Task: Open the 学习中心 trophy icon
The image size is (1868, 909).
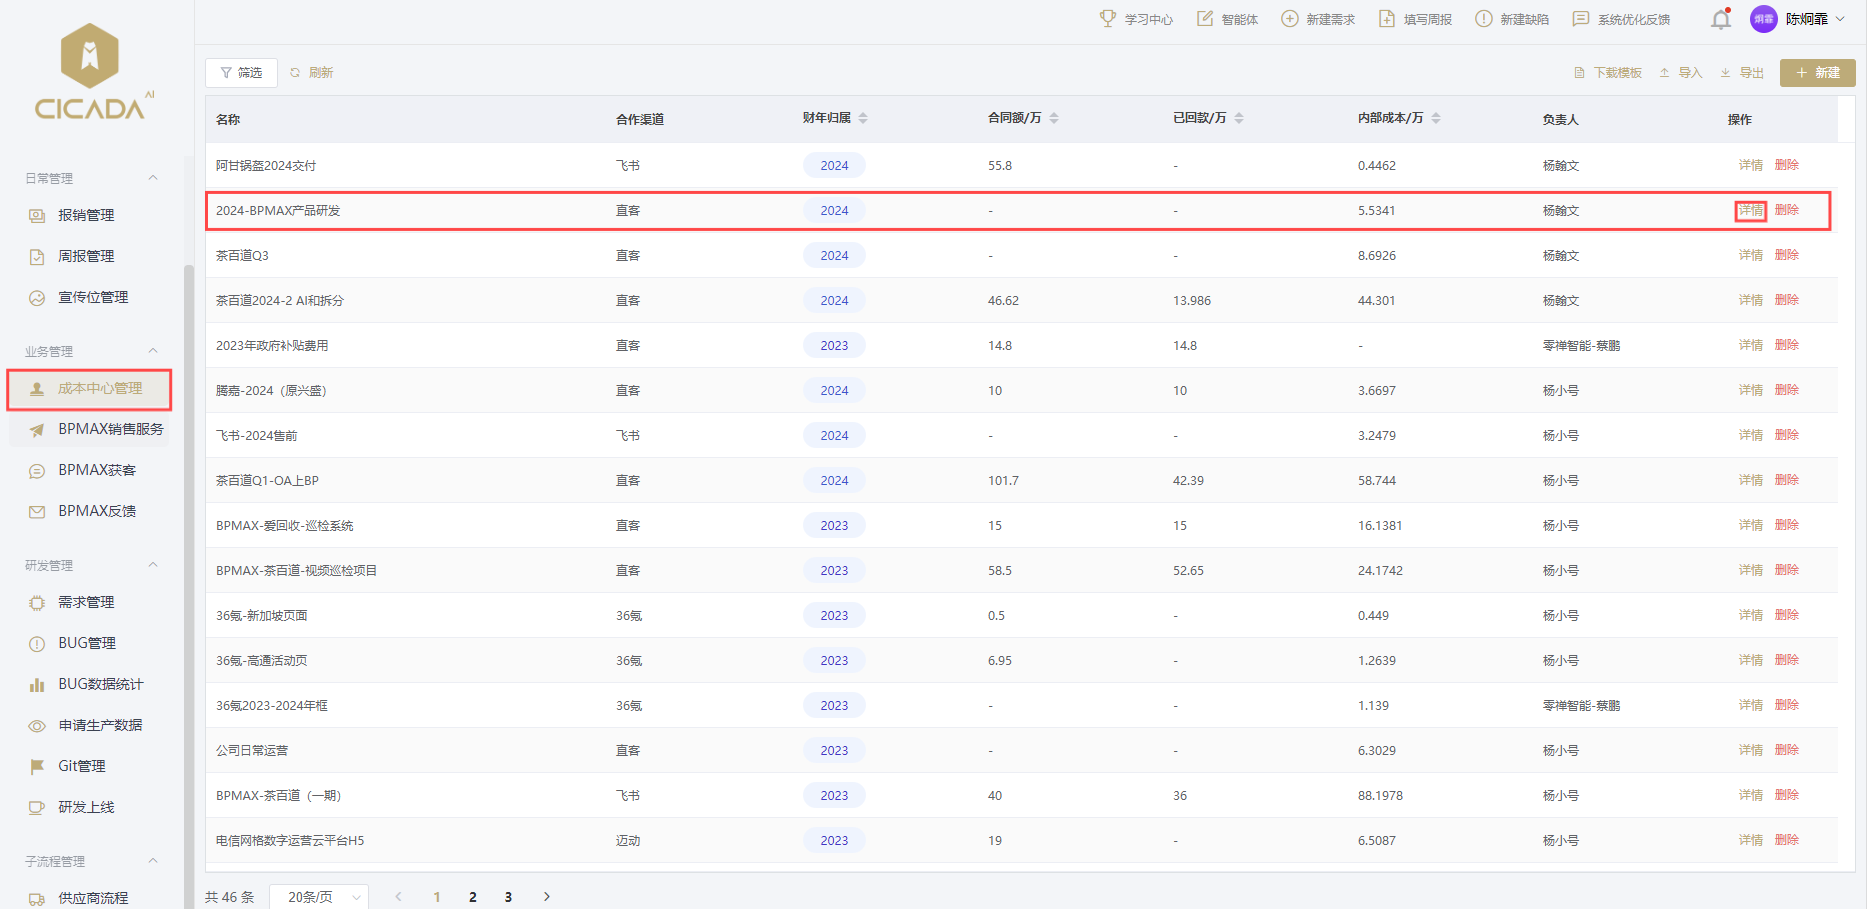Action: tap(1108, 18)
